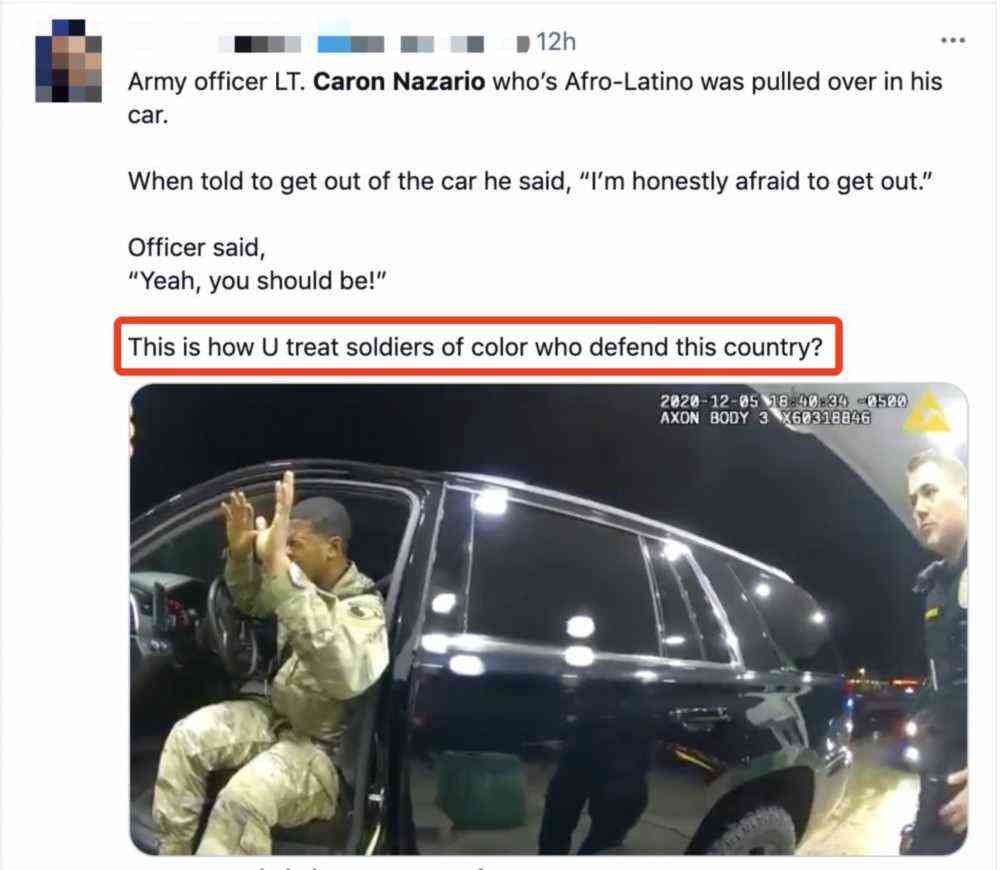Select the bold name Caron Nazario
1000x870 pixels.
pyautogui.click(x=399, y=82)
